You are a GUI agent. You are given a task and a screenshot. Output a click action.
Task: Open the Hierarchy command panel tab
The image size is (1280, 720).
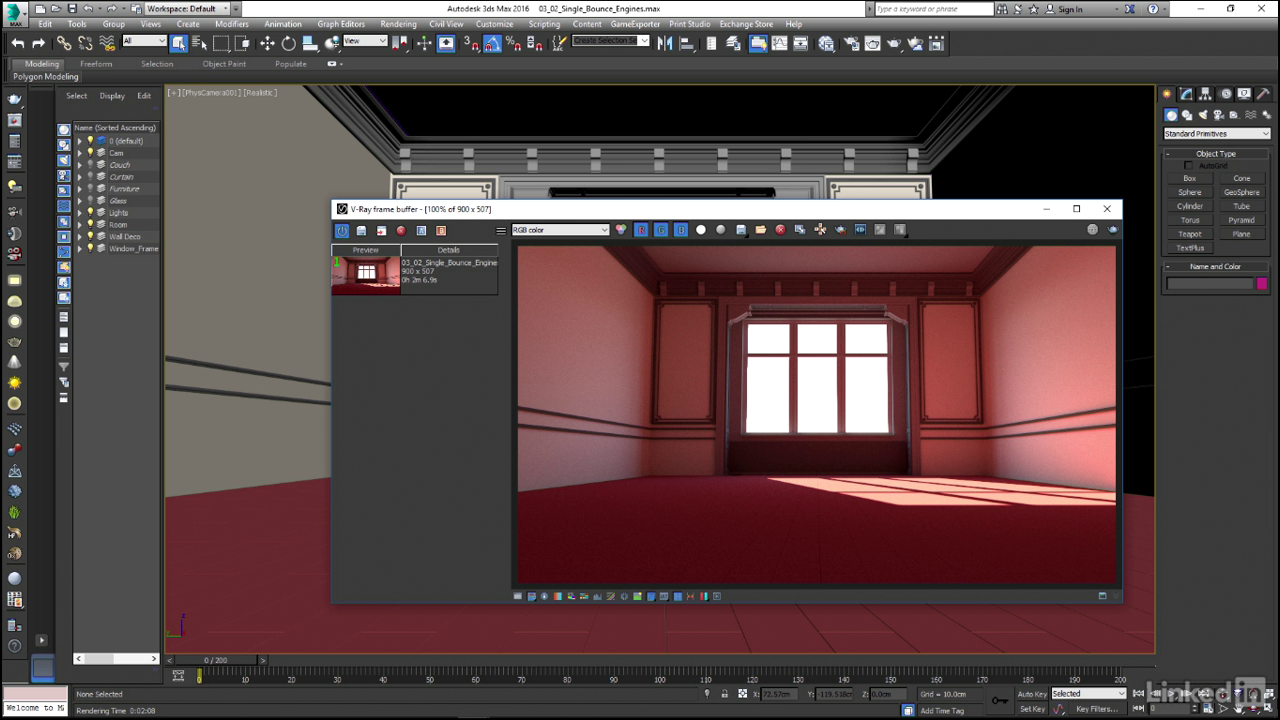(1206, 94)
